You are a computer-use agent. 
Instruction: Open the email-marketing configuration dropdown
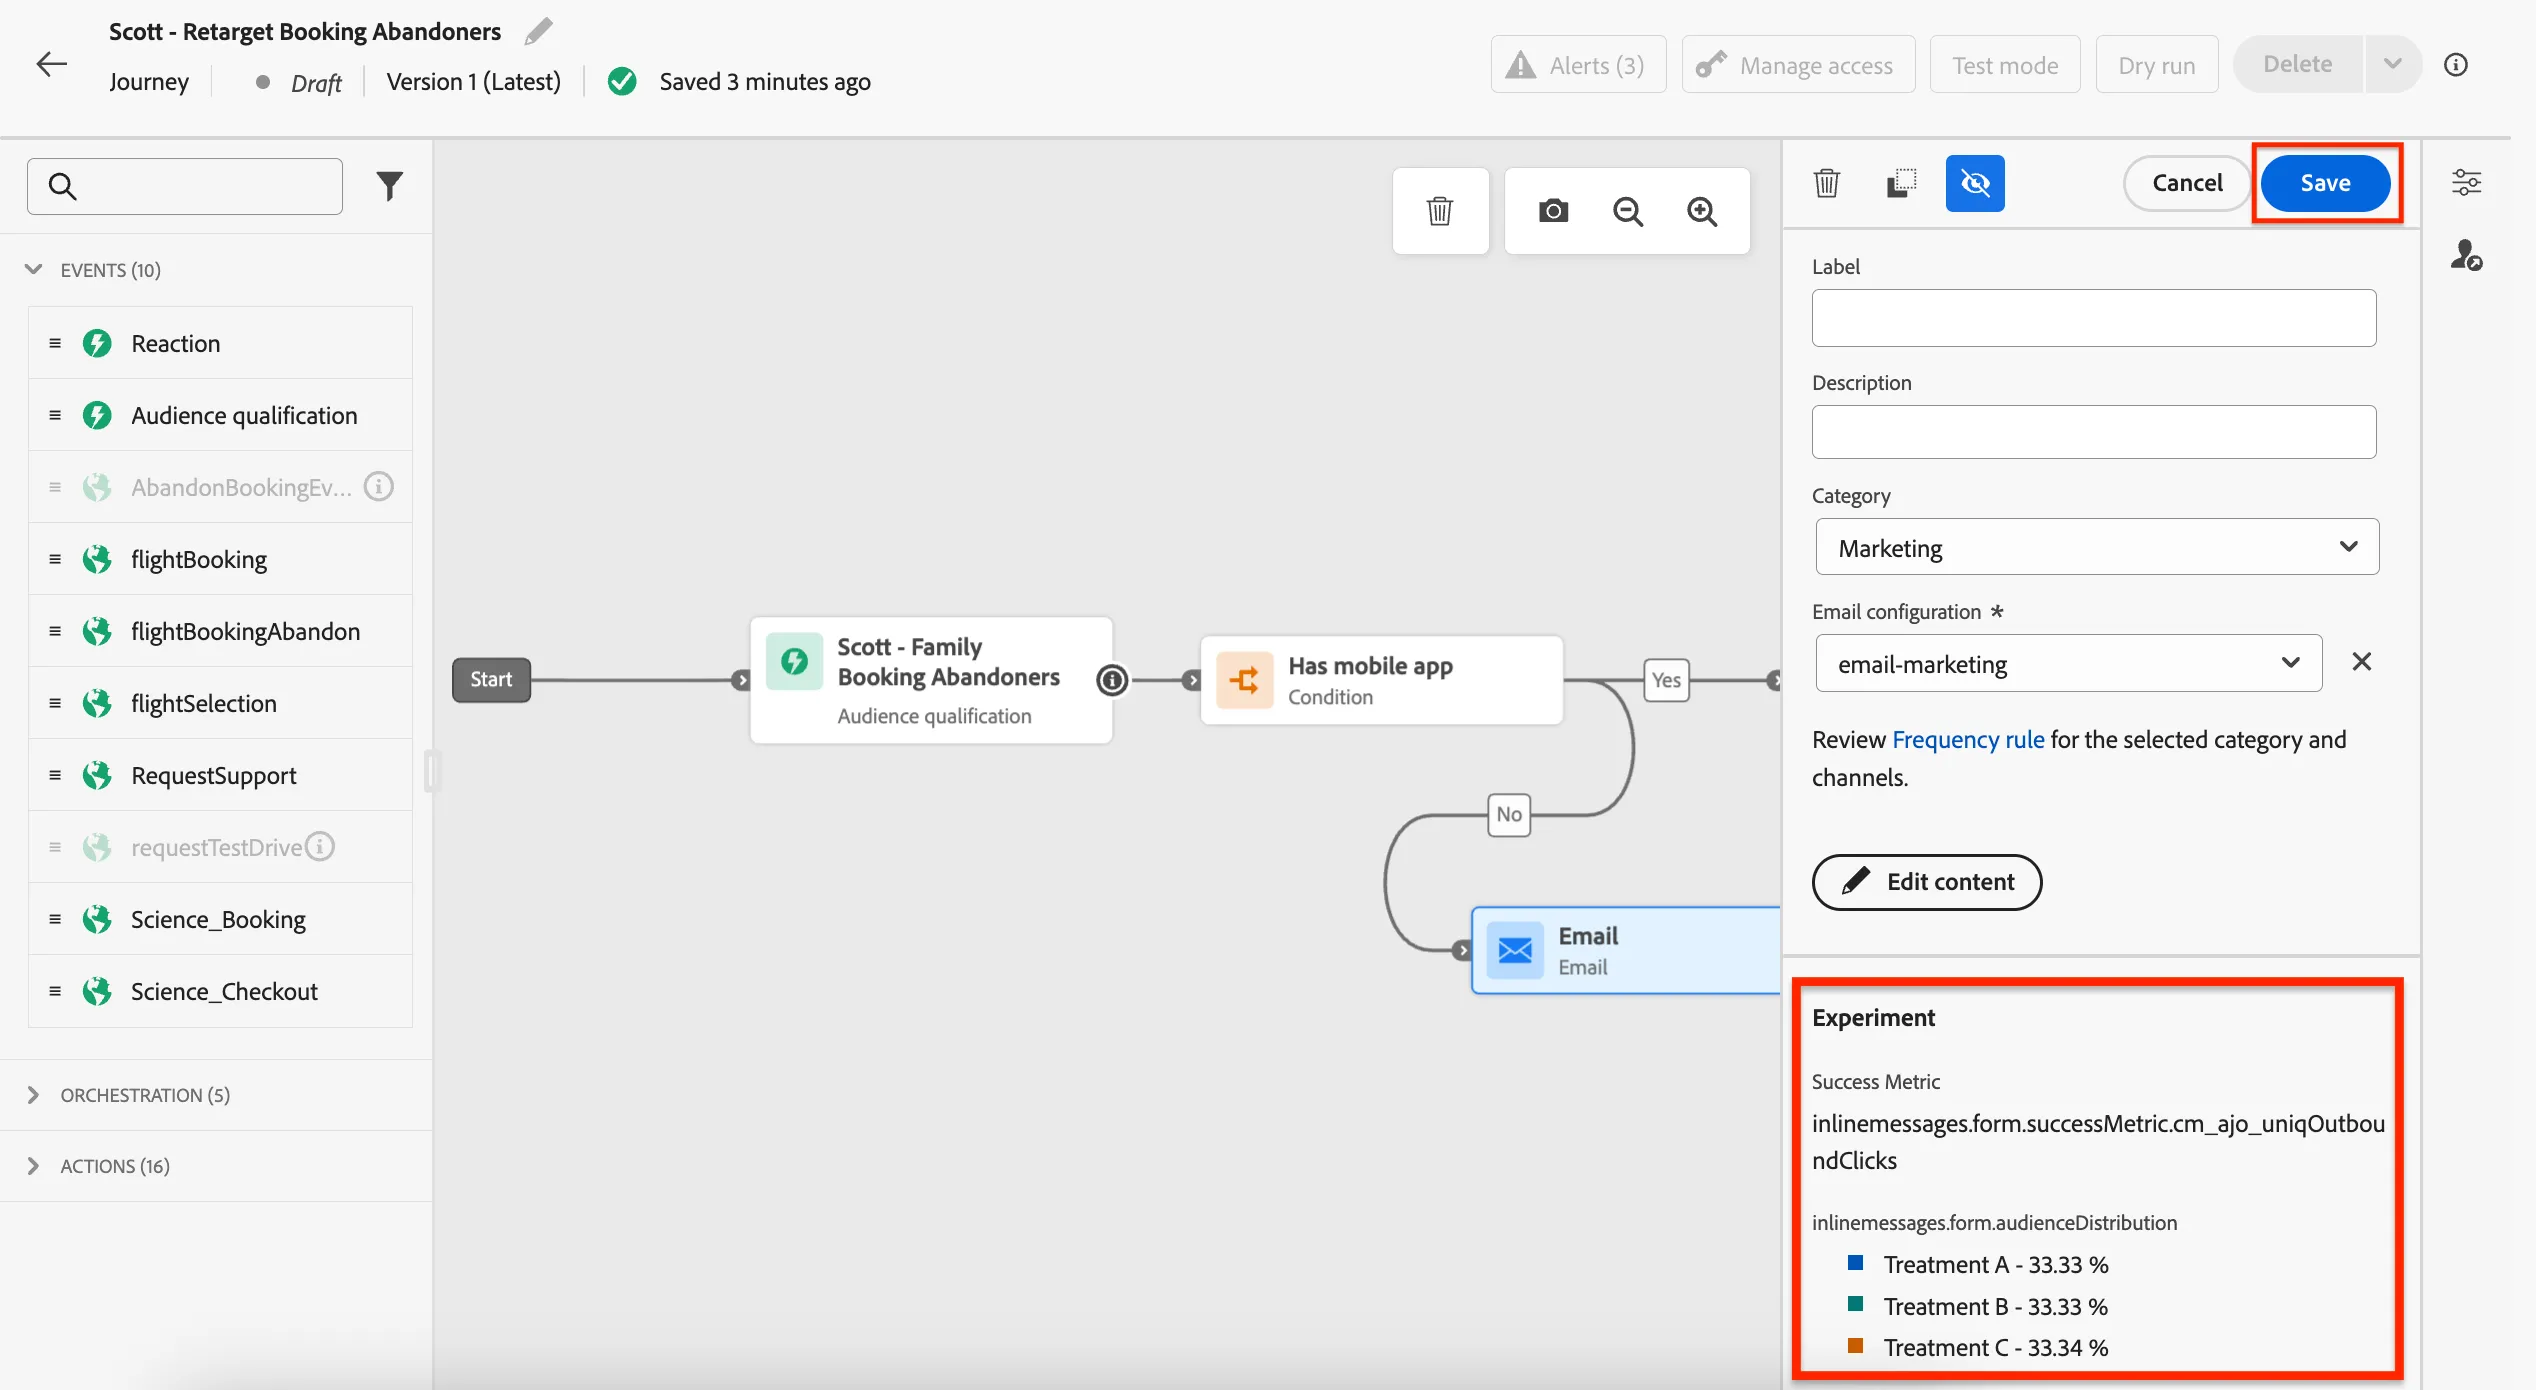2068,663
